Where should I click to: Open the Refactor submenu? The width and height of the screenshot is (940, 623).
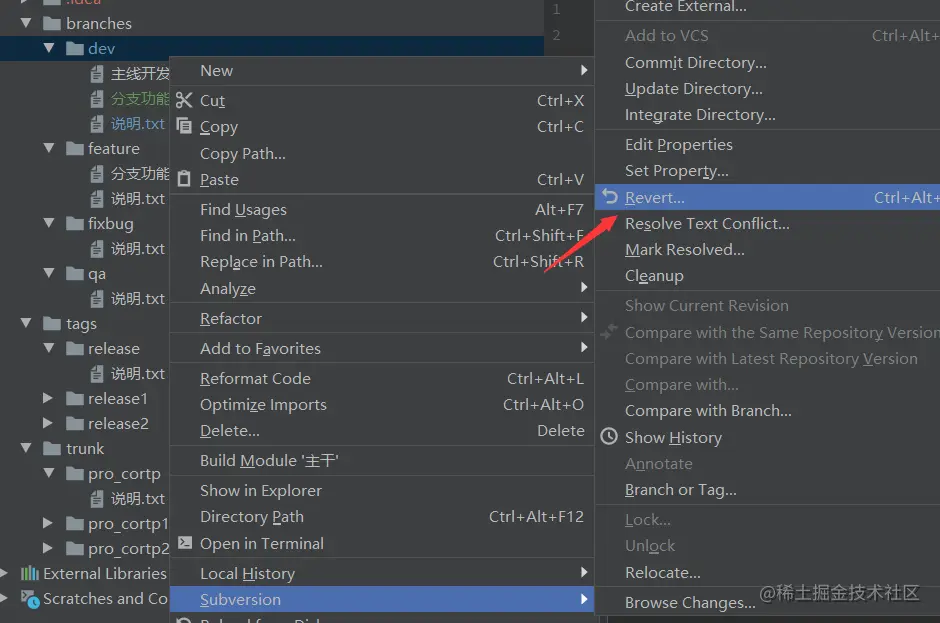(382, 318)
